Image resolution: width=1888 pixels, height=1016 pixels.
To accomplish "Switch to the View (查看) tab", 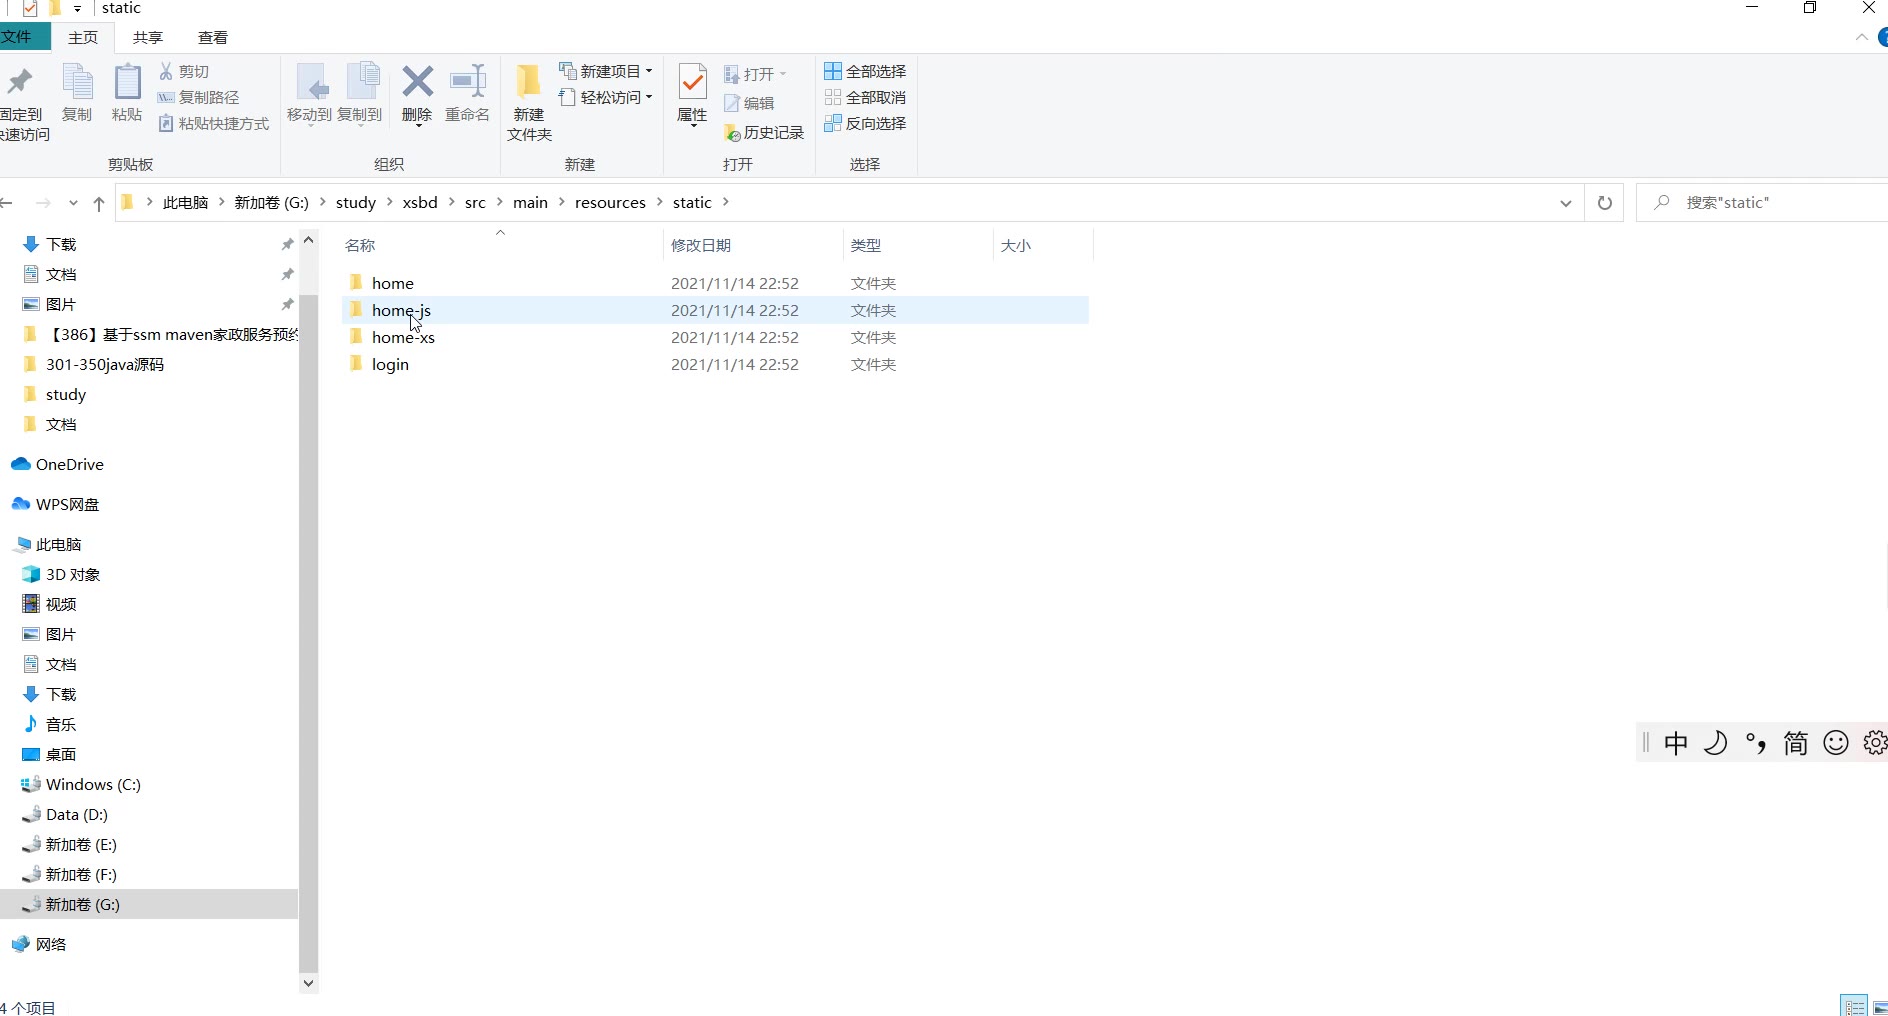I will point(213,37).
